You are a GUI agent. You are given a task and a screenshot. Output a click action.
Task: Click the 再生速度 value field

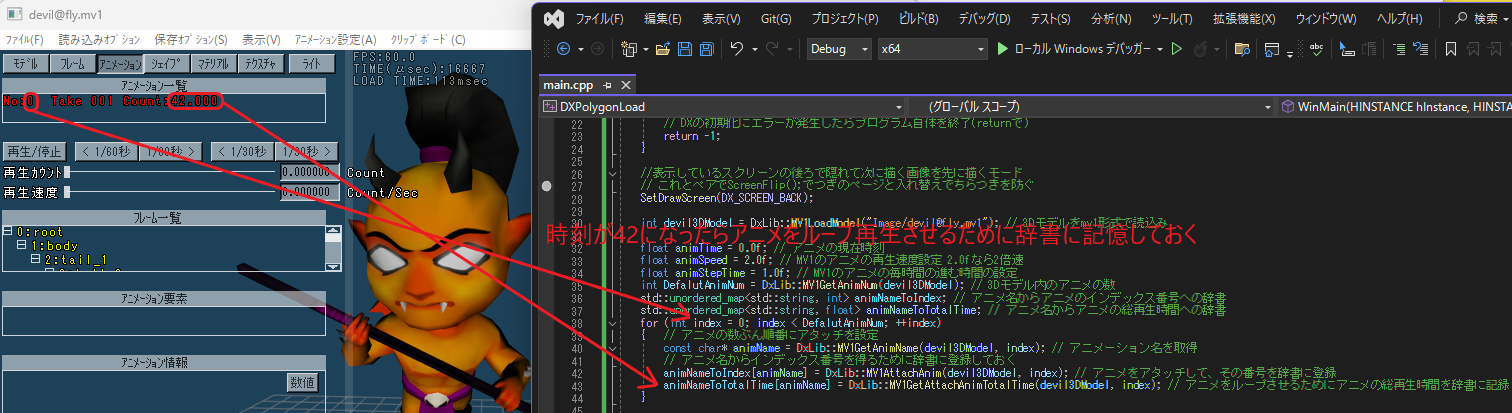(310, 191)
